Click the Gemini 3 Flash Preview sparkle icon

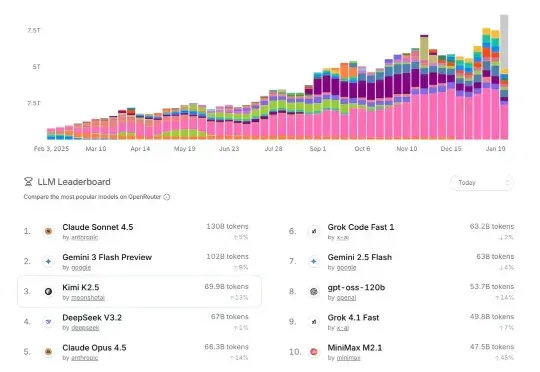[49, 261]
